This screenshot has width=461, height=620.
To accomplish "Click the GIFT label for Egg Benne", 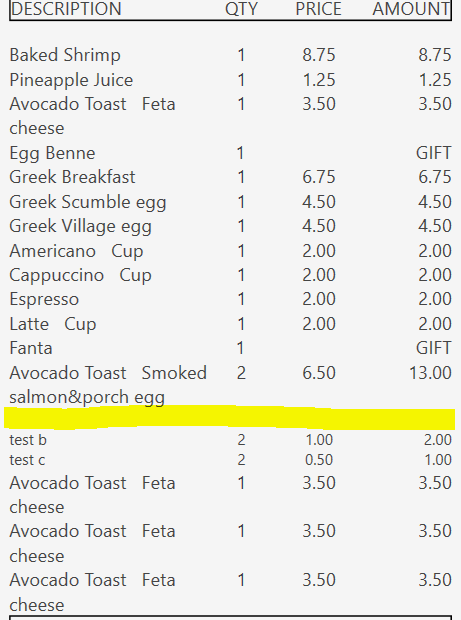I will pyautogui.click(x=433, y=153).
